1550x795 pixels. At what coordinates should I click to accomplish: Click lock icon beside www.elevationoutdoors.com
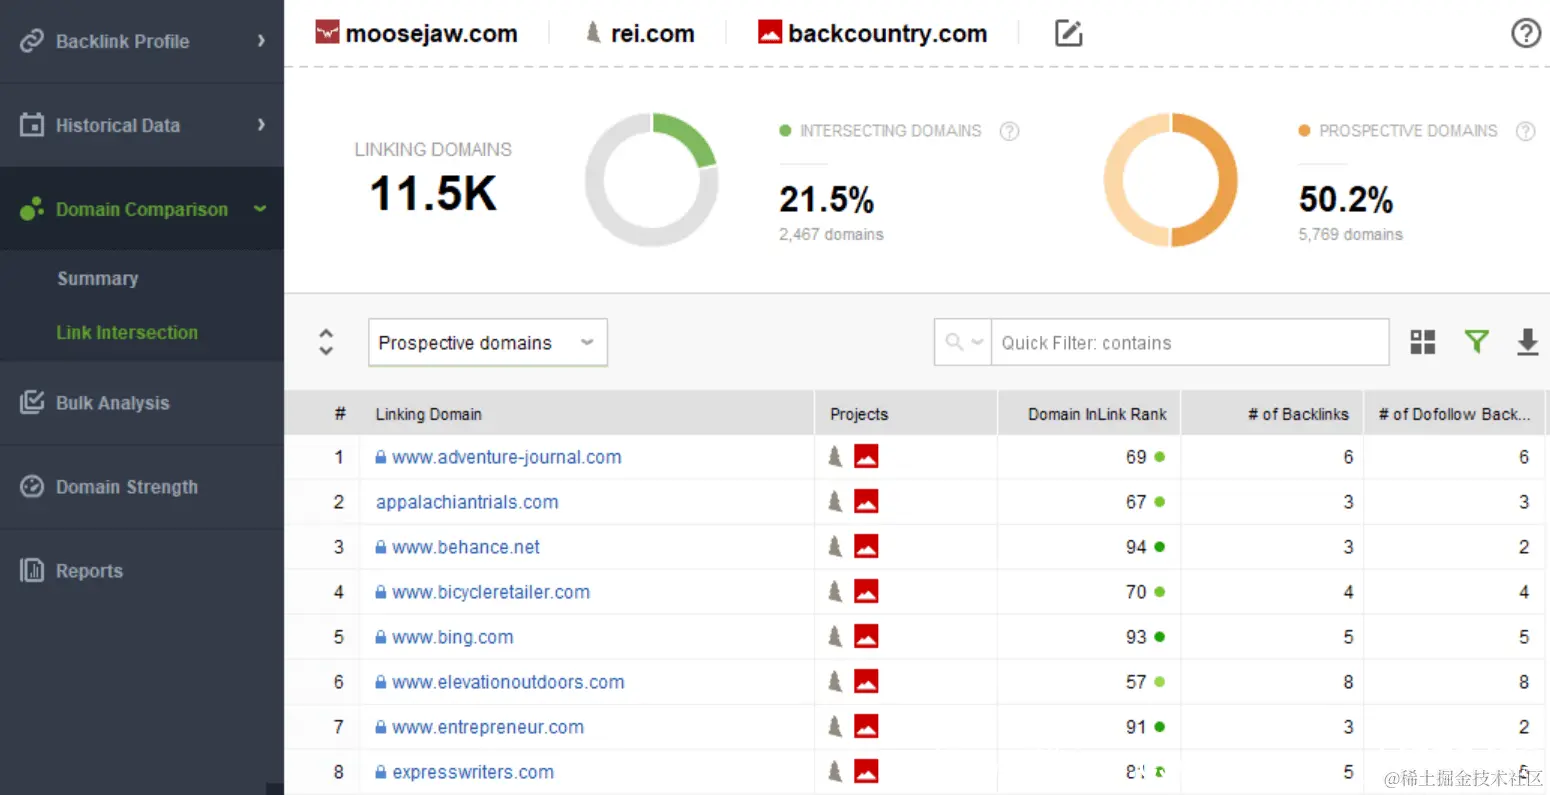tap(381, 682)
